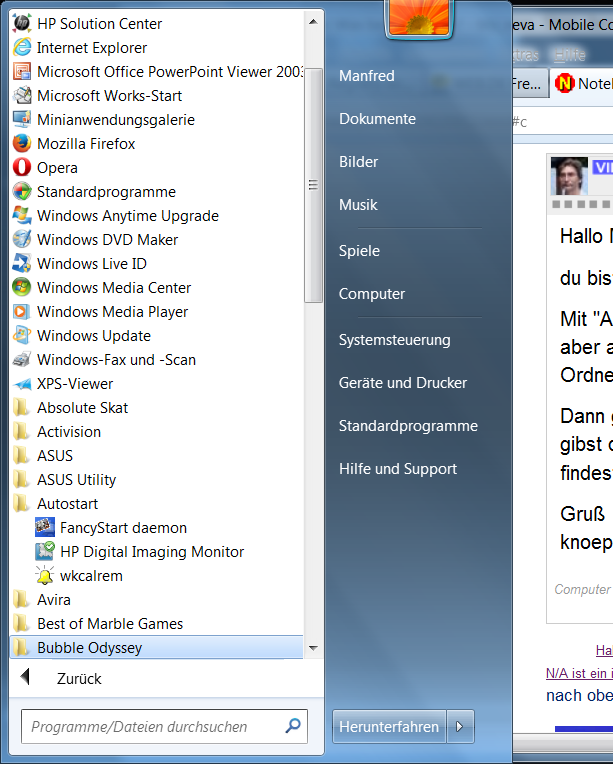Open Hilfe menu in browser window
This screenshot has height=764, width=613.
570,55
